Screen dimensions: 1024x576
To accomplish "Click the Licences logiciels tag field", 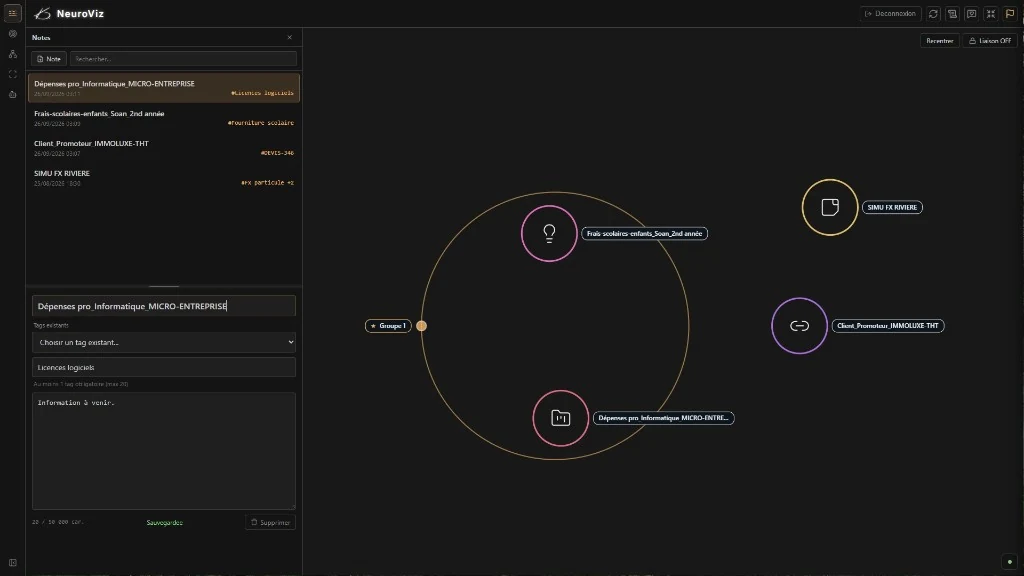I will 164,367.
